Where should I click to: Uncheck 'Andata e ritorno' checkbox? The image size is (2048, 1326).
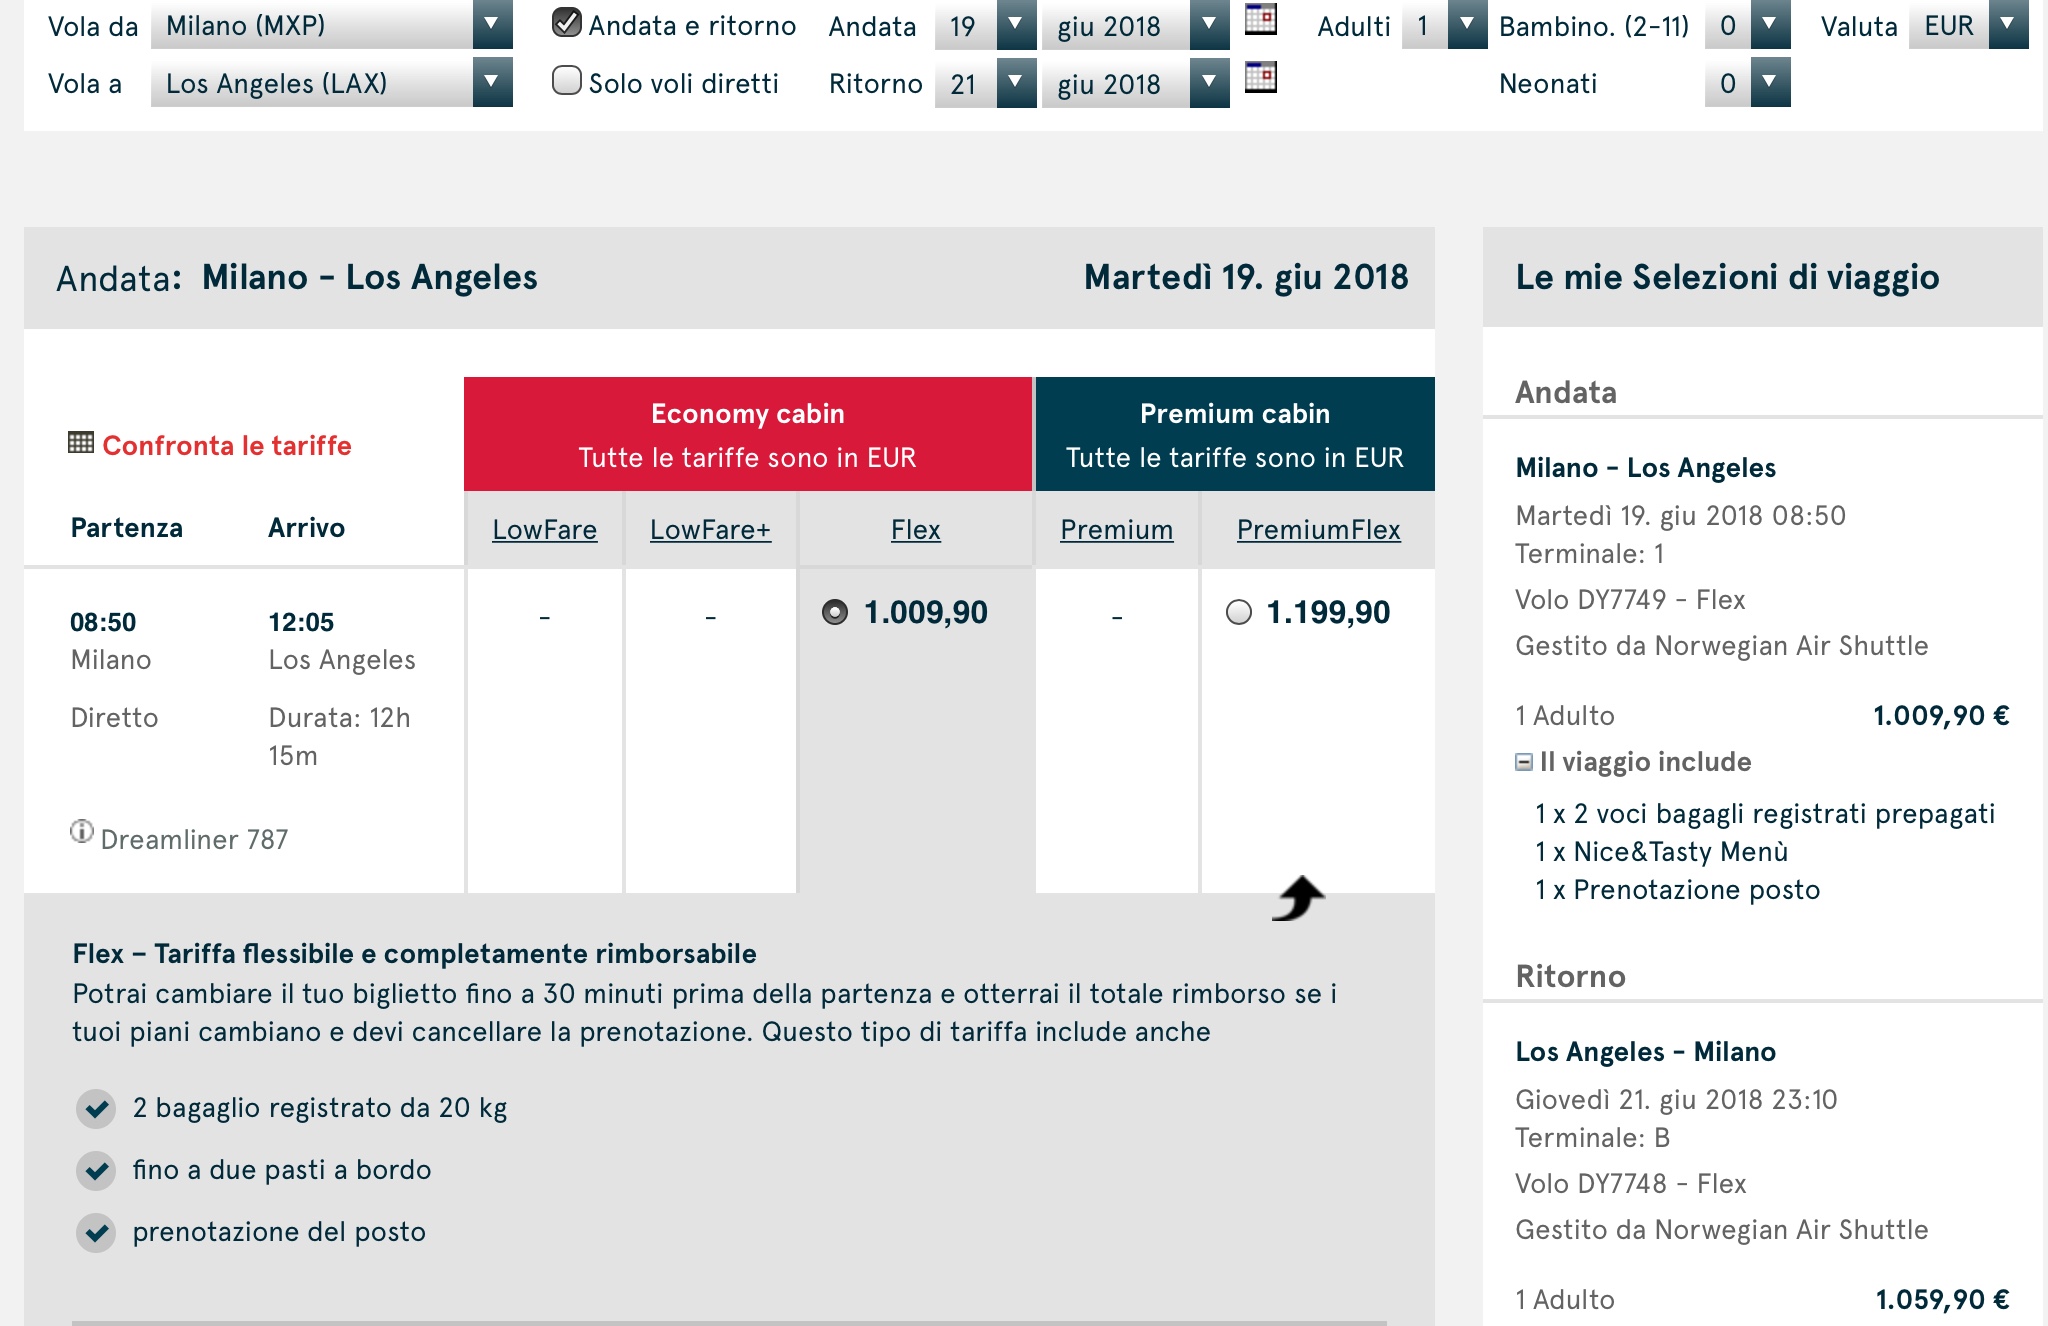[567, 23]
